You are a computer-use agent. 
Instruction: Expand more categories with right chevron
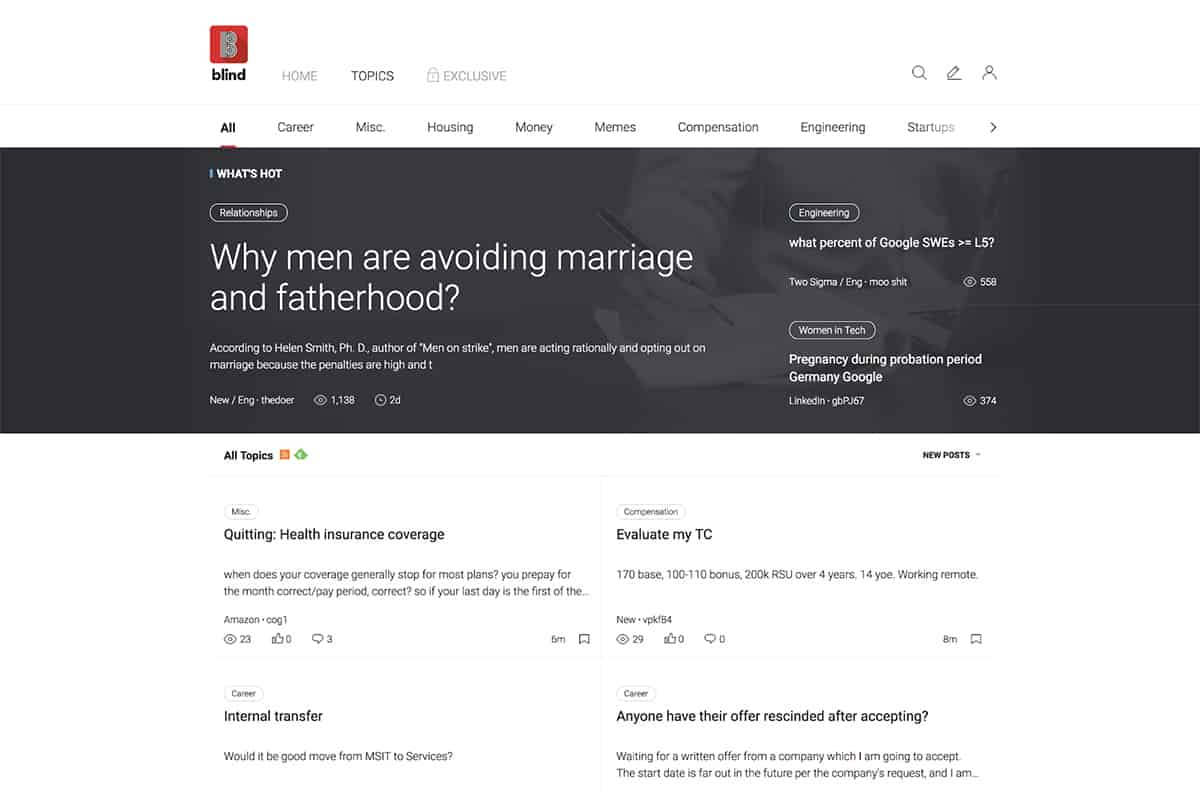(x=993, y=127)
